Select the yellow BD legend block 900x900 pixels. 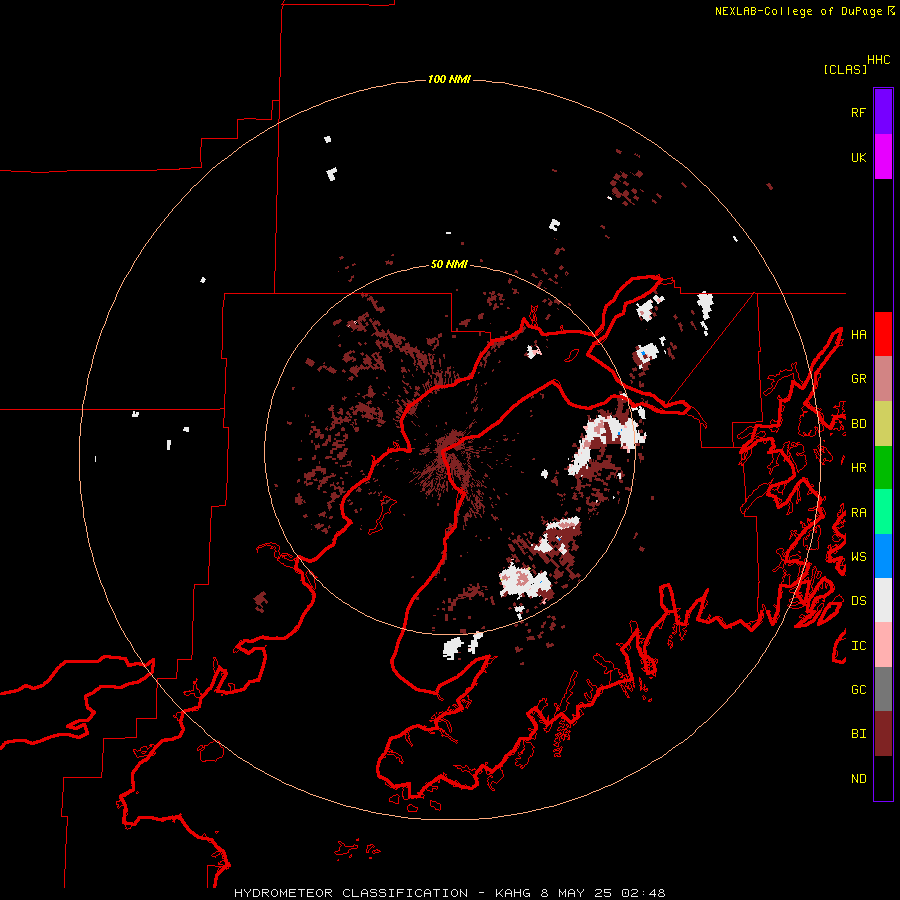pos(883,424)
